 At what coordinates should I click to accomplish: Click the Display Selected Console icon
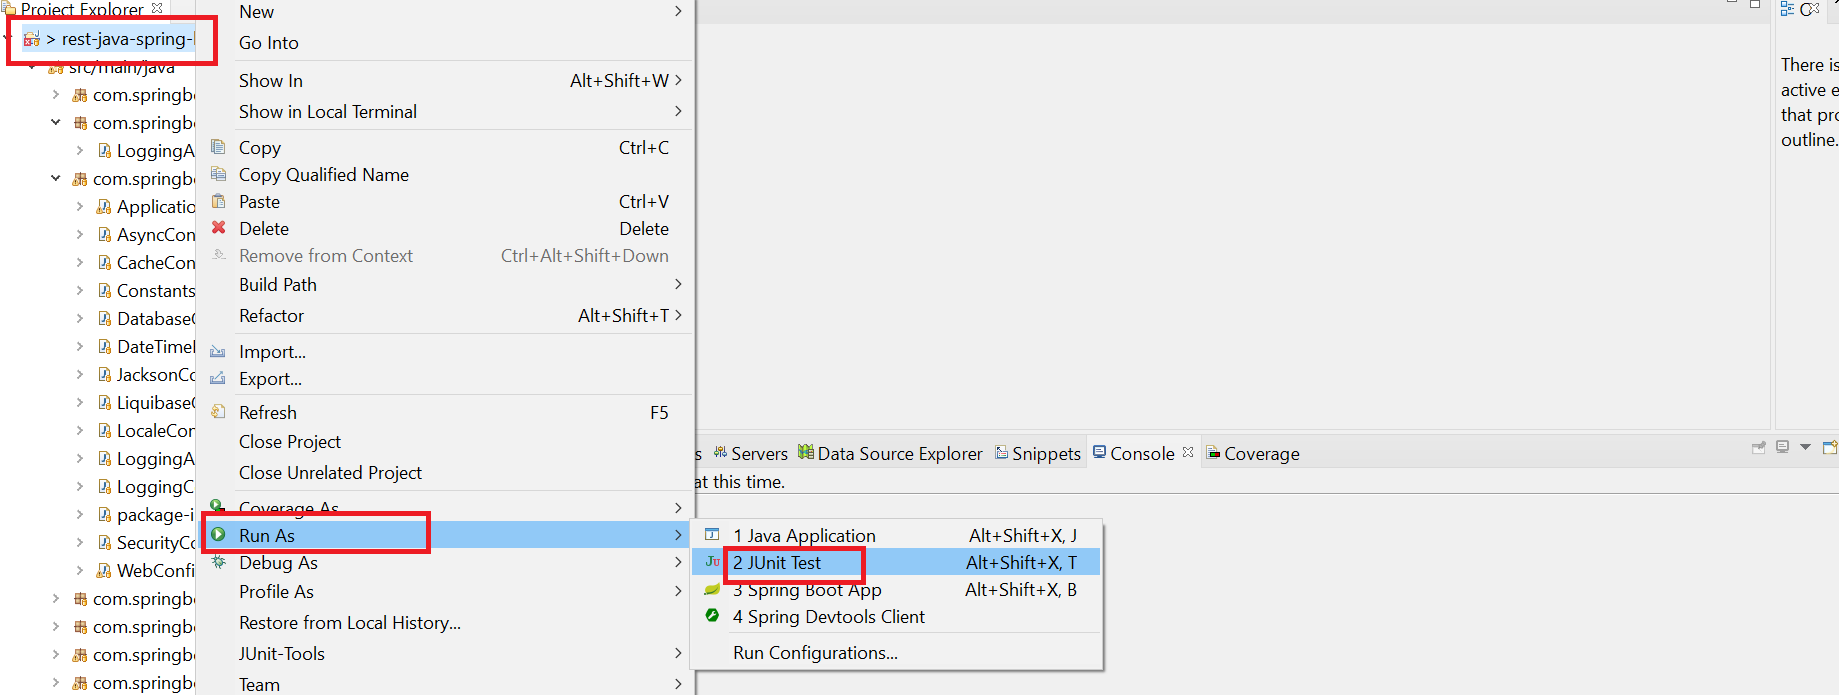click(x=1783, y=447)
